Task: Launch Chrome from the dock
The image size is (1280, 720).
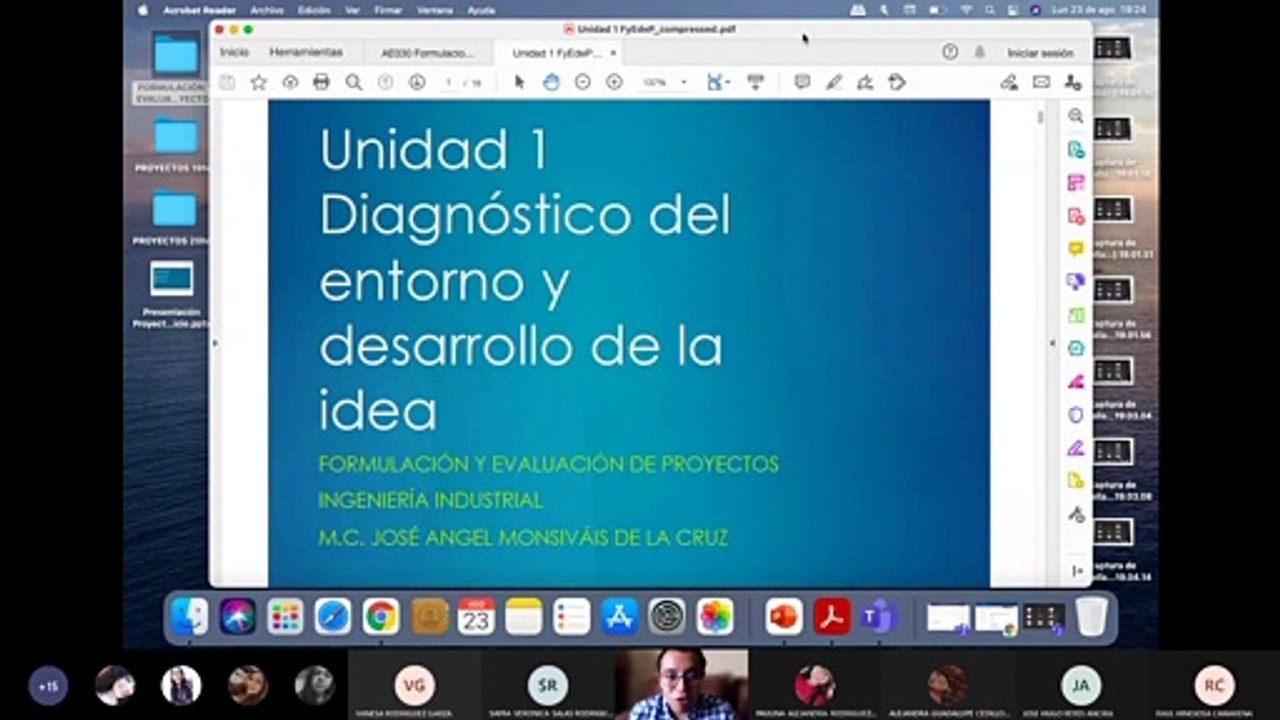Action: [x=381, y=617]
